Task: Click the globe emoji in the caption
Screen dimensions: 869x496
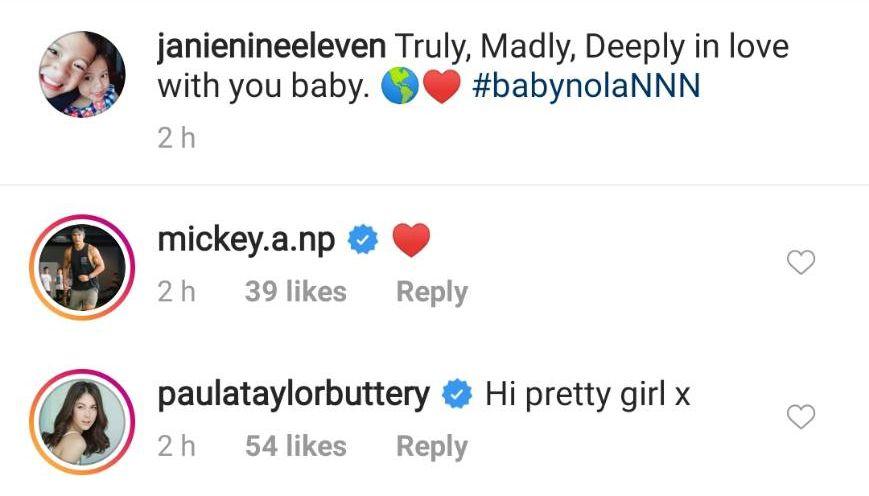Action: pyautogui.click(x=398, y=87)
